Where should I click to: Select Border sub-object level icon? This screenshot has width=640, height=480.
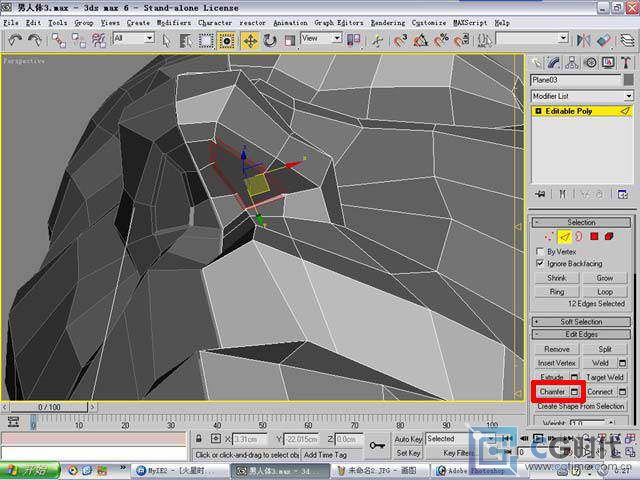click(x=579, y=236)
